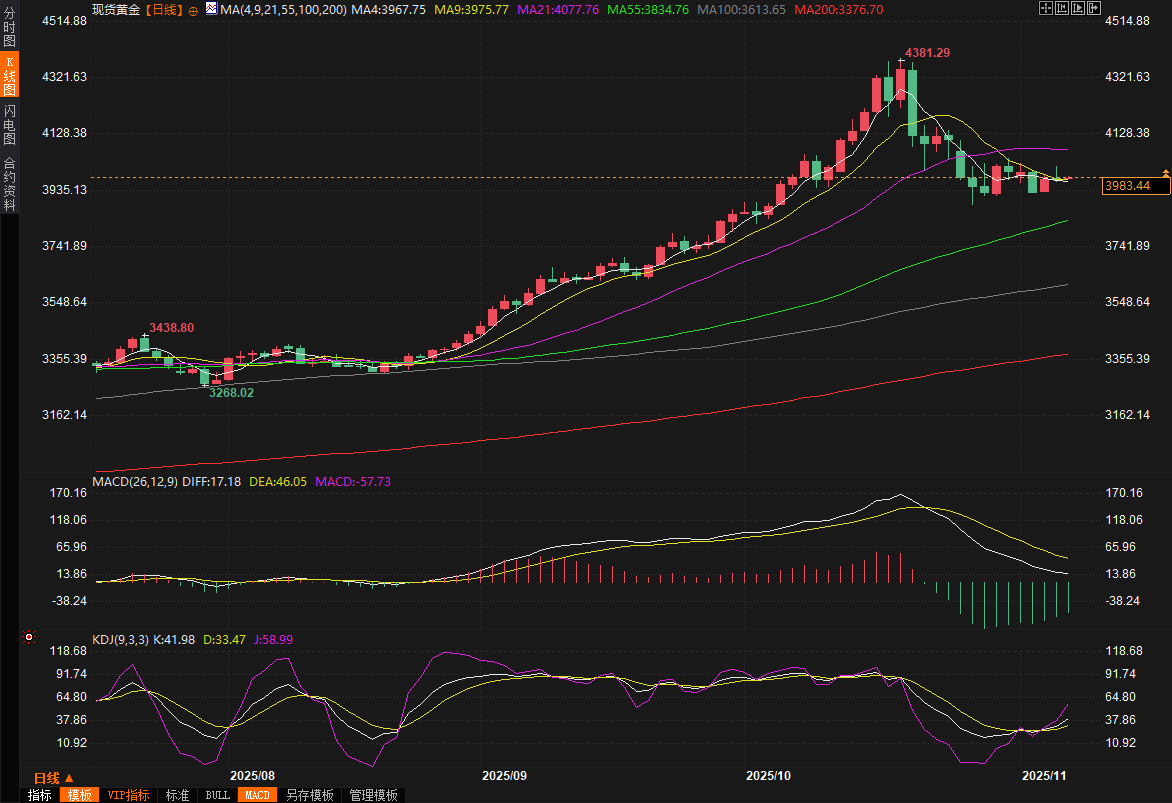This screenshot has height=803, width=1172.
Task: Click the red sun-like icon left of KDJ
Action: [x=29, y=637]
